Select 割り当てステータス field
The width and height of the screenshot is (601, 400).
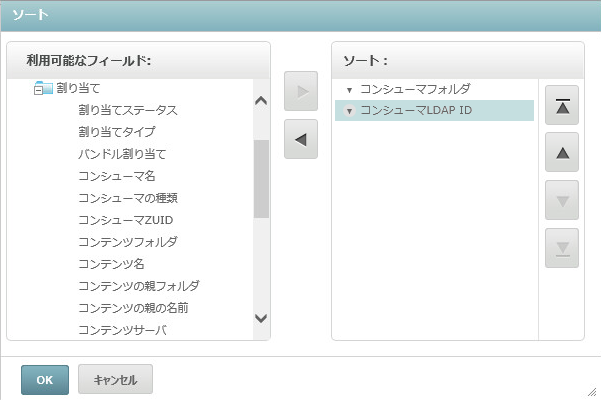pyautogui.click(x=128, y=110)
